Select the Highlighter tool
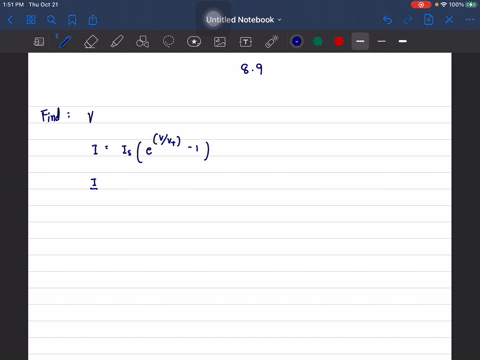This screenshot has width=480, height=360. (x=117, y=42)
